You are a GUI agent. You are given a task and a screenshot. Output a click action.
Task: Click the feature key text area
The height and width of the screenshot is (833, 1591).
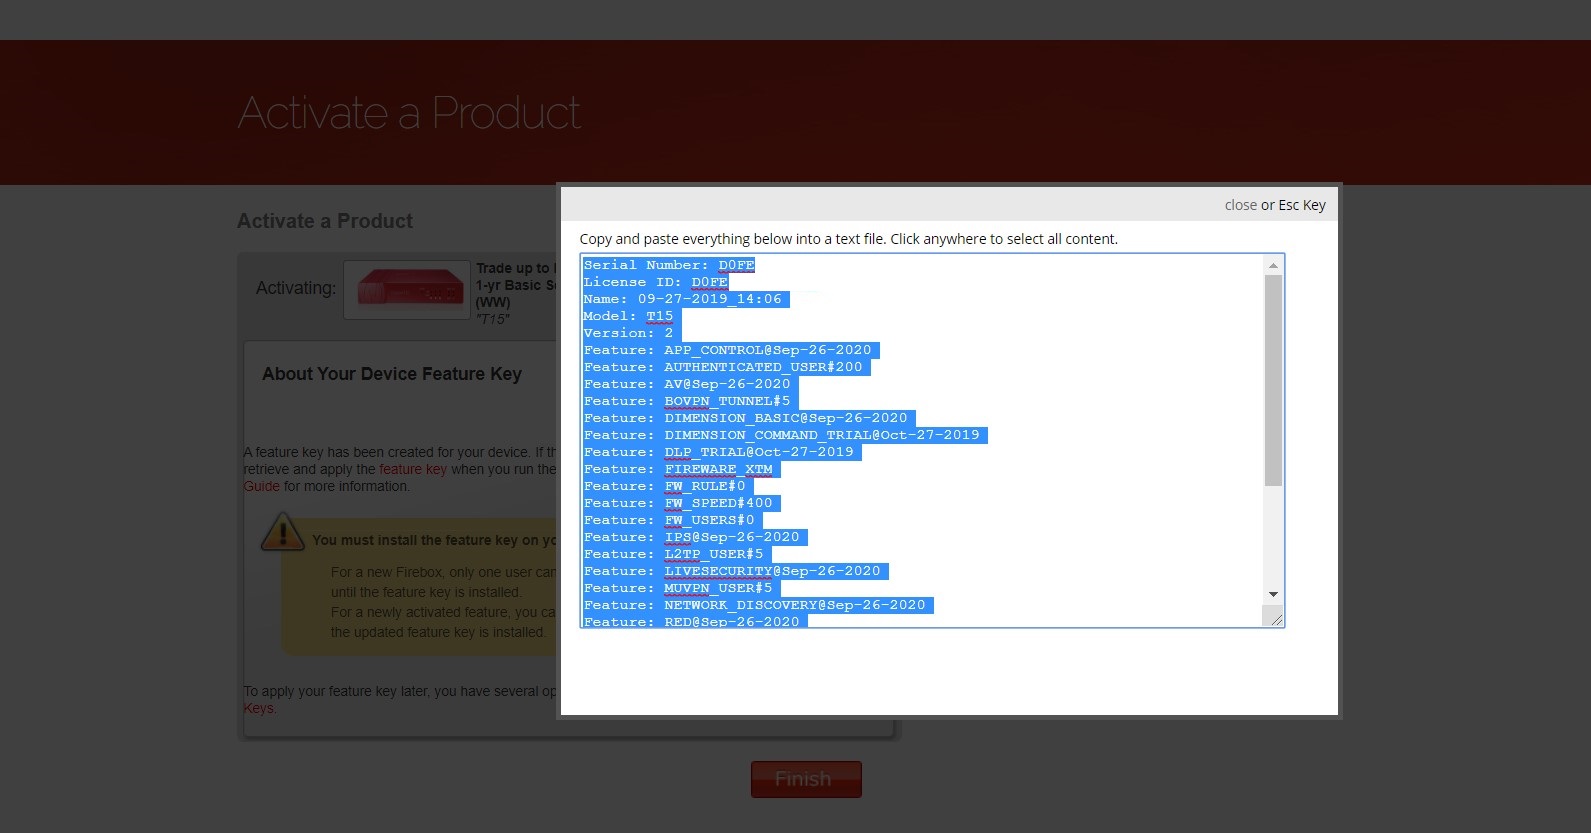932,441
